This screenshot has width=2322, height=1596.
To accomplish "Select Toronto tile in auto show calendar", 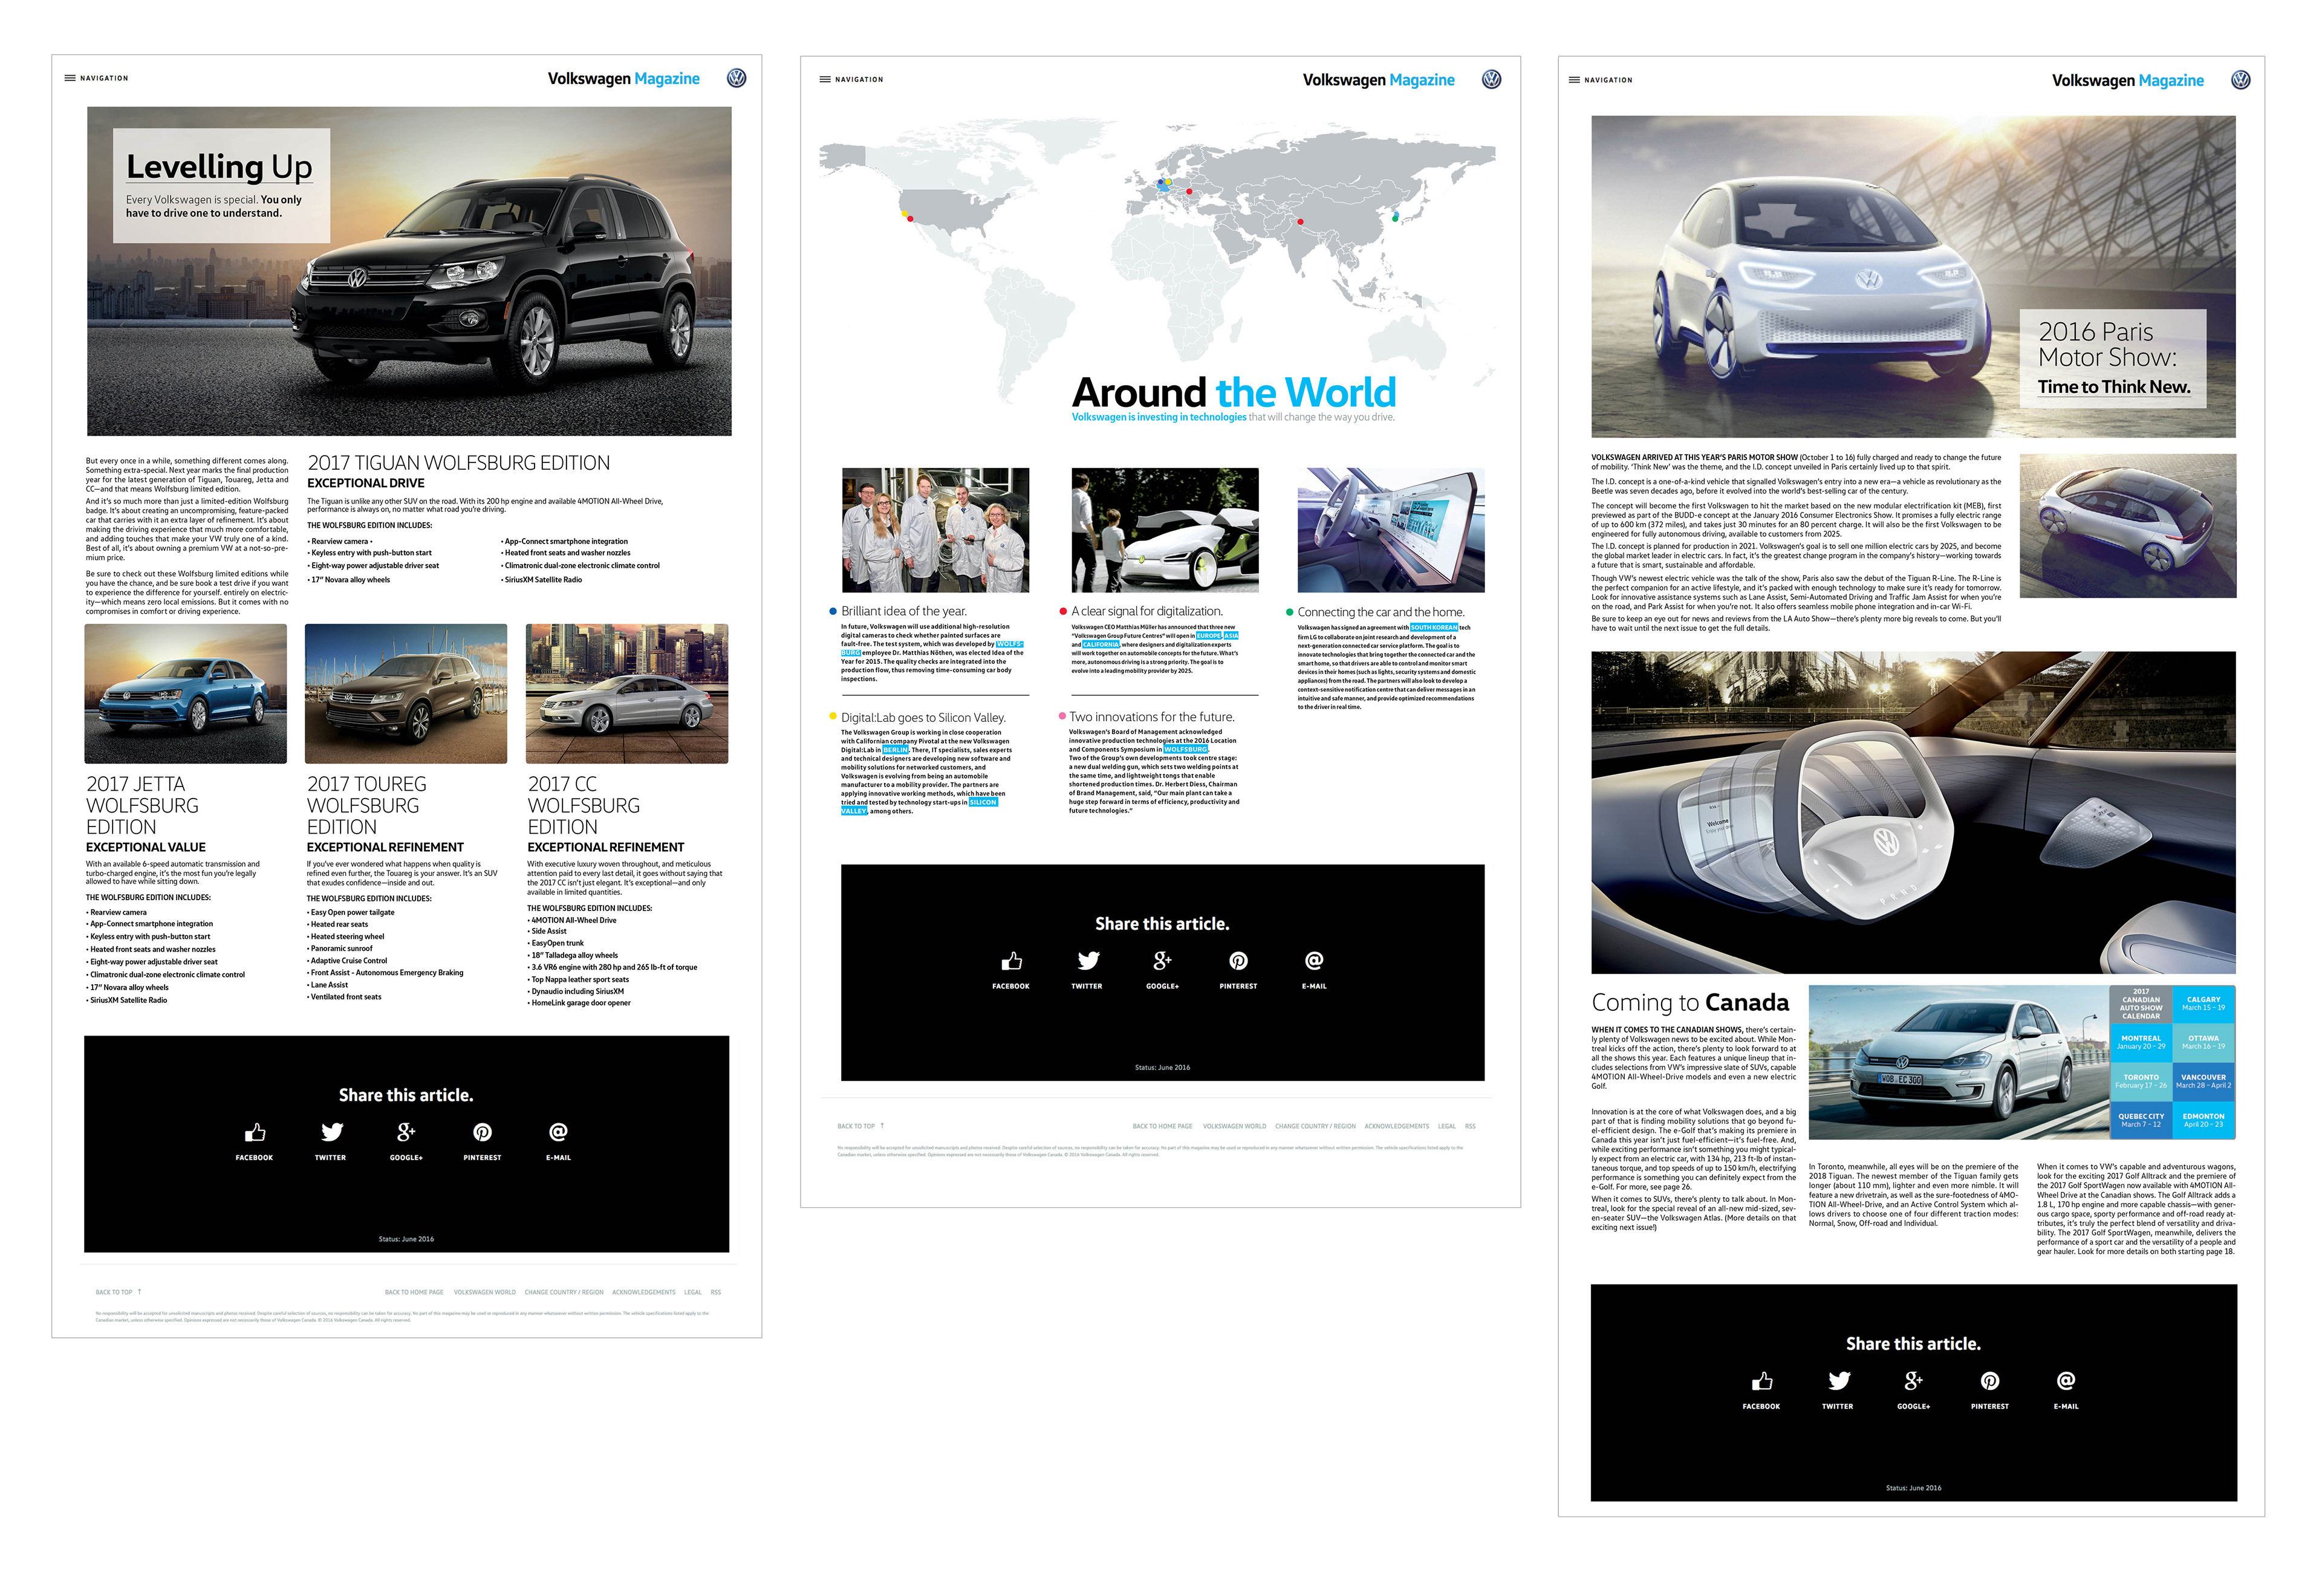I will point(2140,1082).
